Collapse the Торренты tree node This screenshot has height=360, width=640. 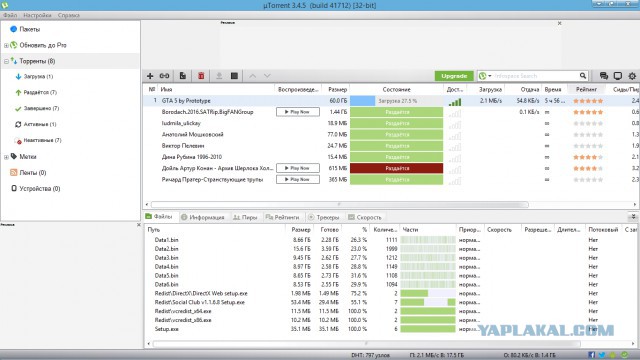click(6, 62)
